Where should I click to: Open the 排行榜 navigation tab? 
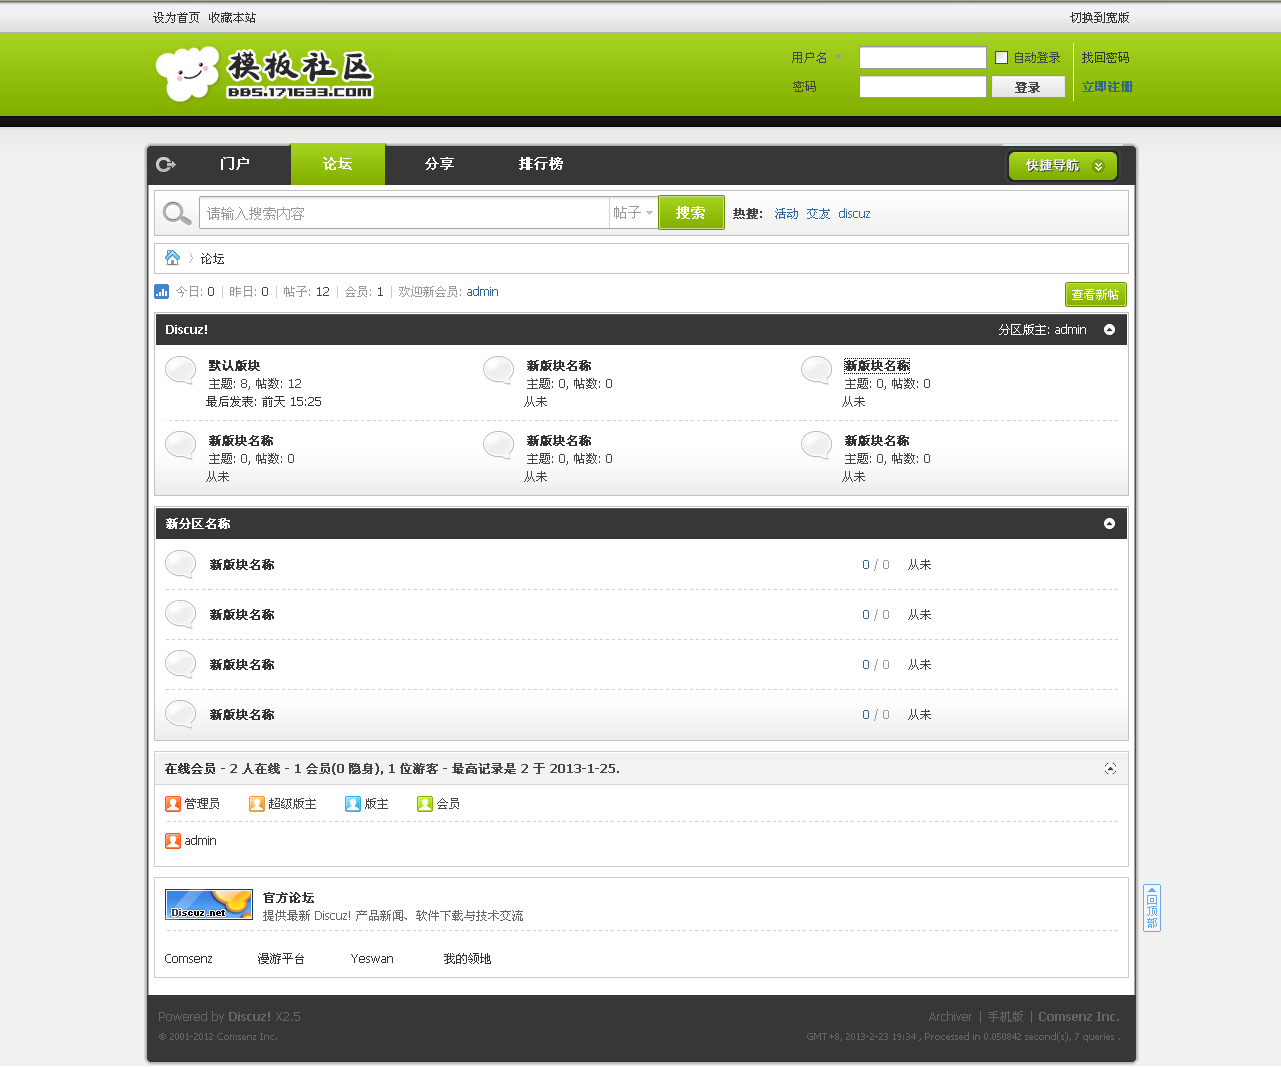tap(541, 164)
